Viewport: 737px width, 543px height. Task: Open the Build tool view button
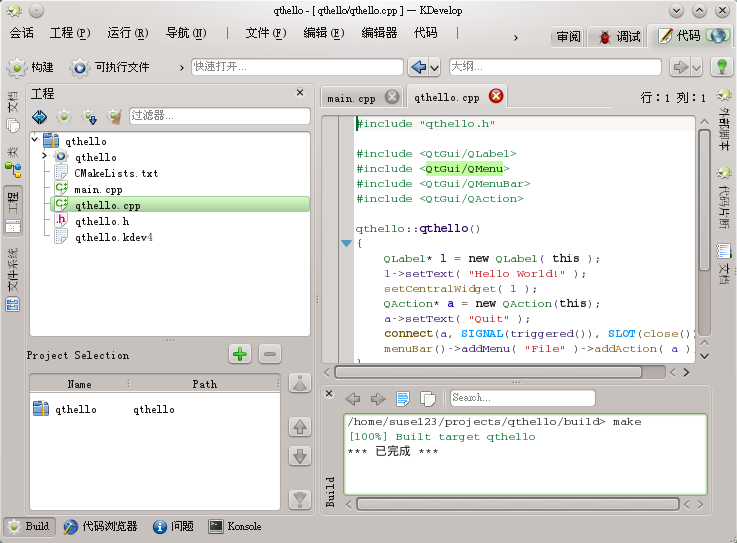29,526
